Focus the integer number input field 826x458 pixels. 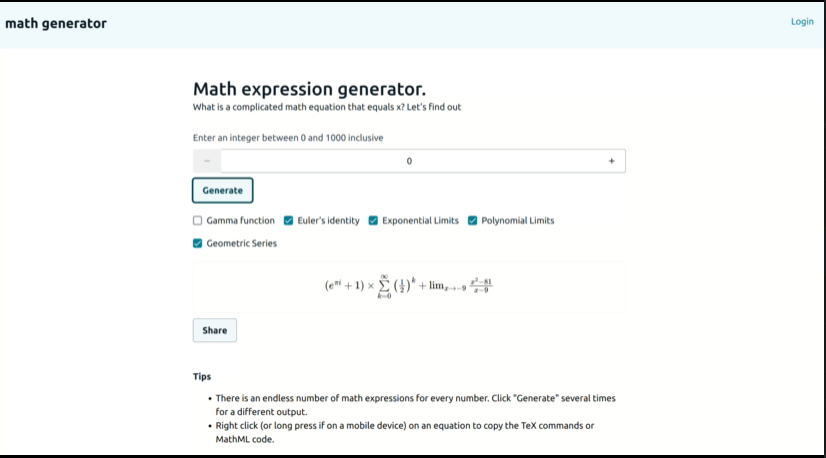[408, 161]
